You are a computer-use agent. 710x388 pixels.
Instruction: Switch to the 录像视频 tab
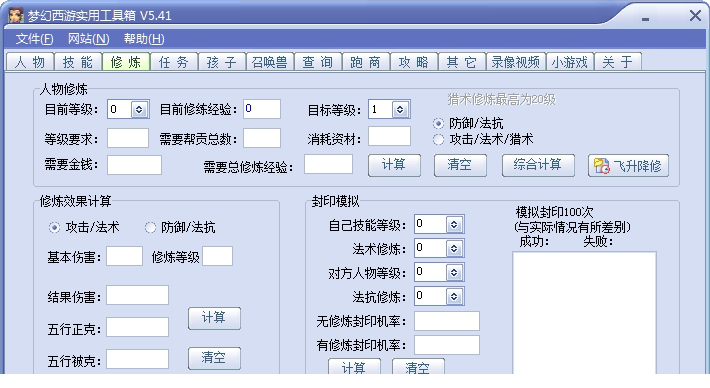[x=516, y=62]
